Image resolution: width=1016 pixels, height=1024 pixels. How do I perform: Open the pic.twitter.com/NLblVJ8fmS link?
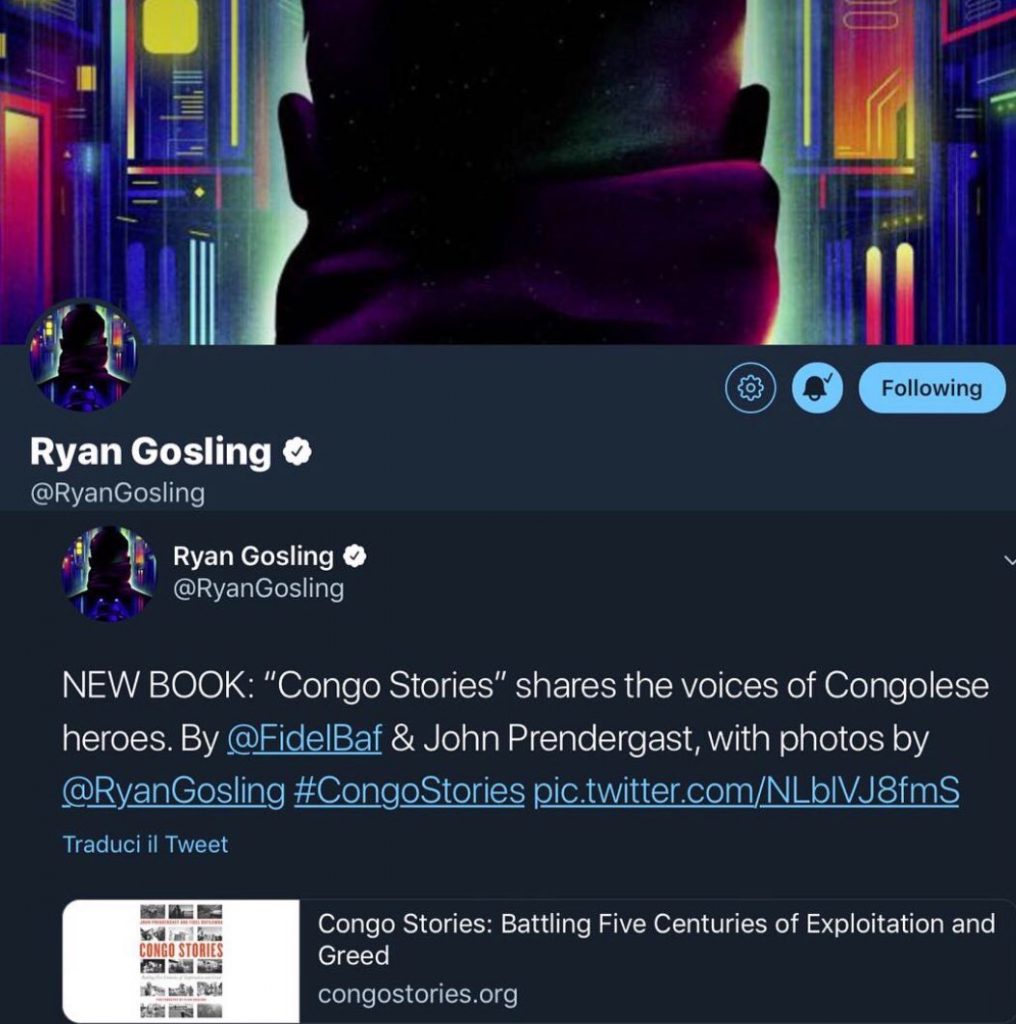point(746,791)
